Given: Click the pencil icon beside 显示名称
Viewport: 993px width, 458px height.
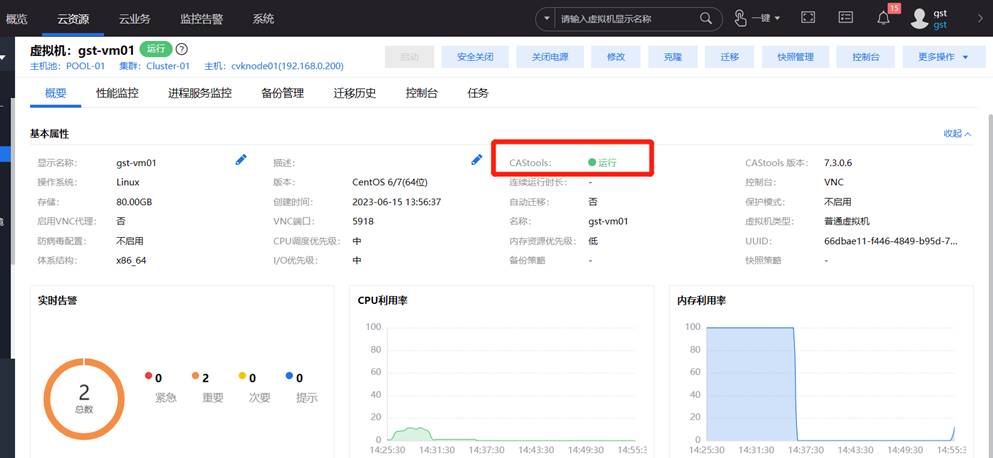Looking at the screenshot, I should pyautogui.click(x=241, y=160).
